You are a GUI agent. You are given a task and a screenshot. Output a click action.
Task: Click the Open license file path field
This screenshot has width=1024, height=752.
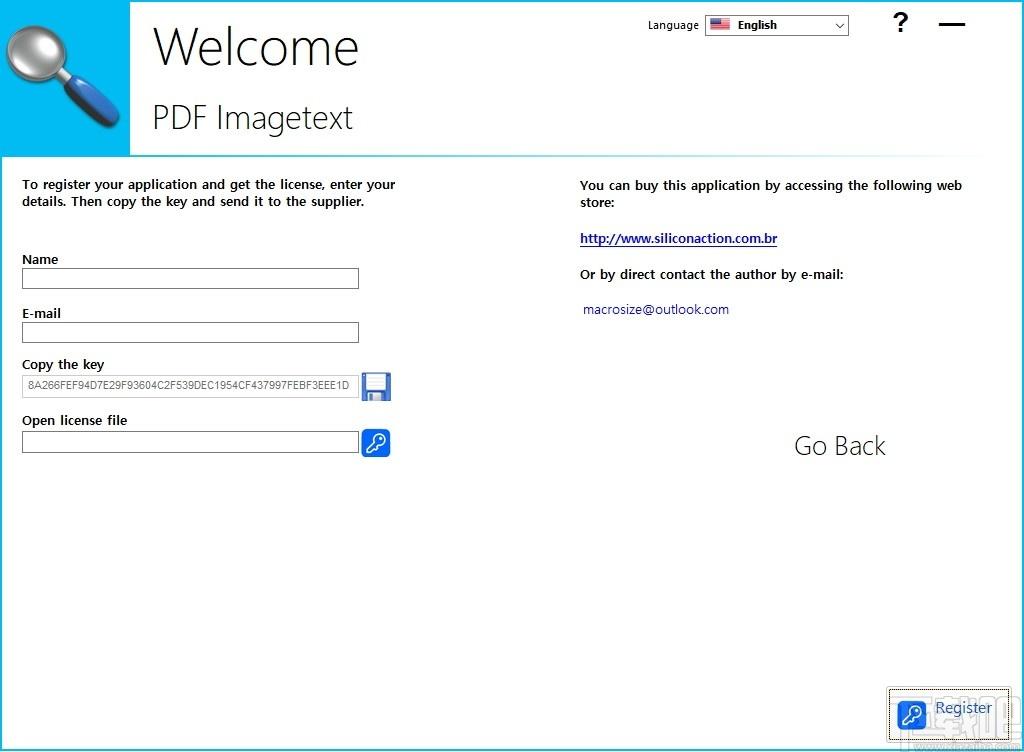(190, 442)
